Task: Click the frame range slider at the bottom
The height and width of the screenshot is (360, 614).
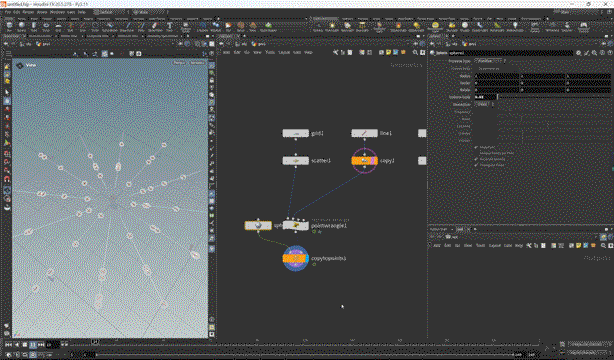Action: pos(305,355)
